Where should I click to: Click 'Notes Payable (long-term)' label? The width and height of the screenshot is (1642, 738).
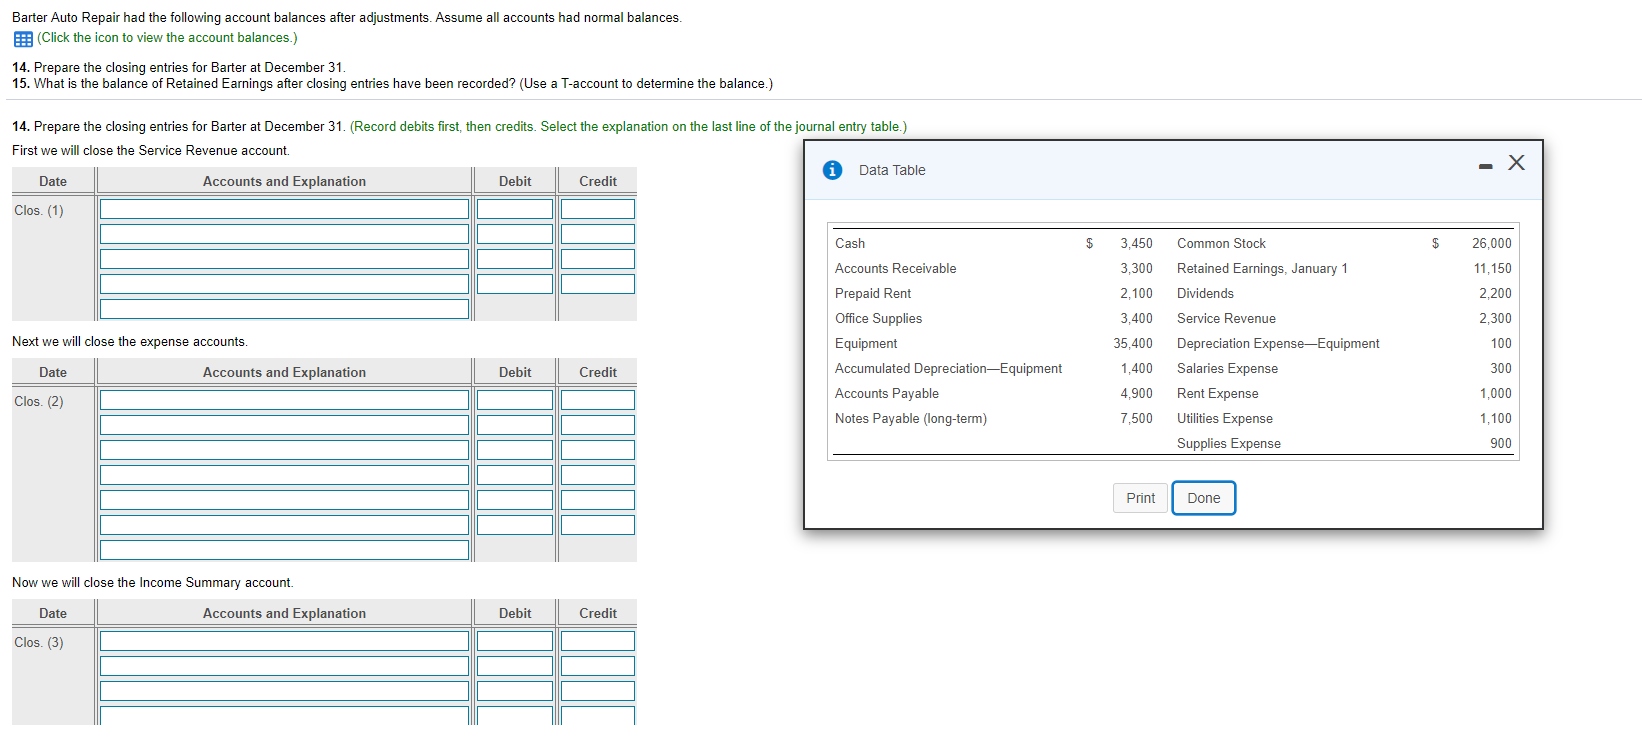click(x=911, y=418)
